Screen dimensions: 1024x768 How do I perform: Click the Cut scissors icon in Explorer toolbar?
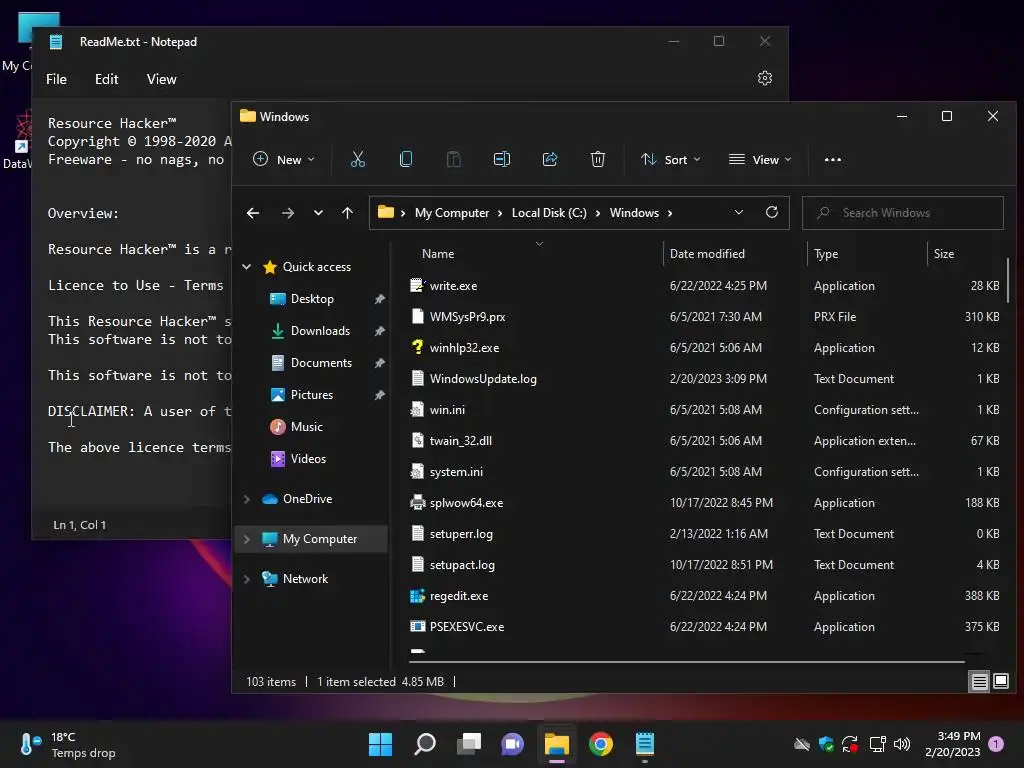coord(357,159)
